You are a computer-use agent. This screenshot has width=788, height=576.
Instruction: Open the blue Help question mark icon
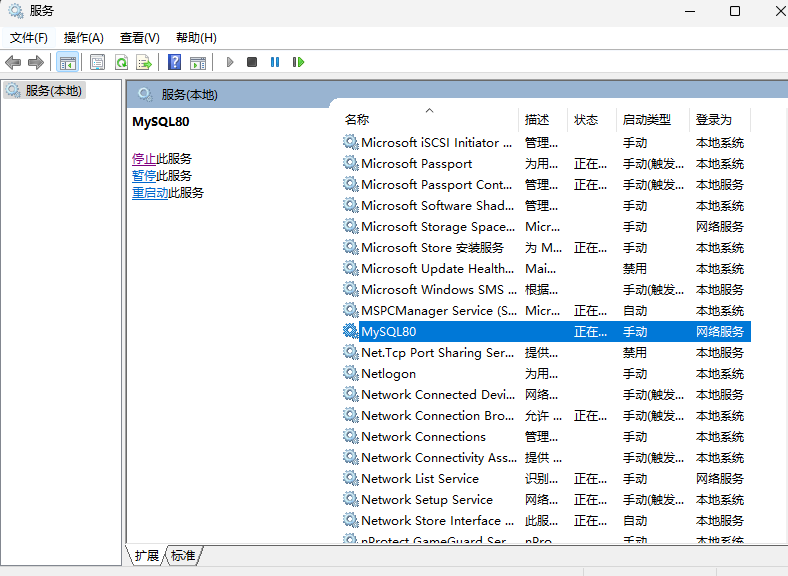(174, 62)
